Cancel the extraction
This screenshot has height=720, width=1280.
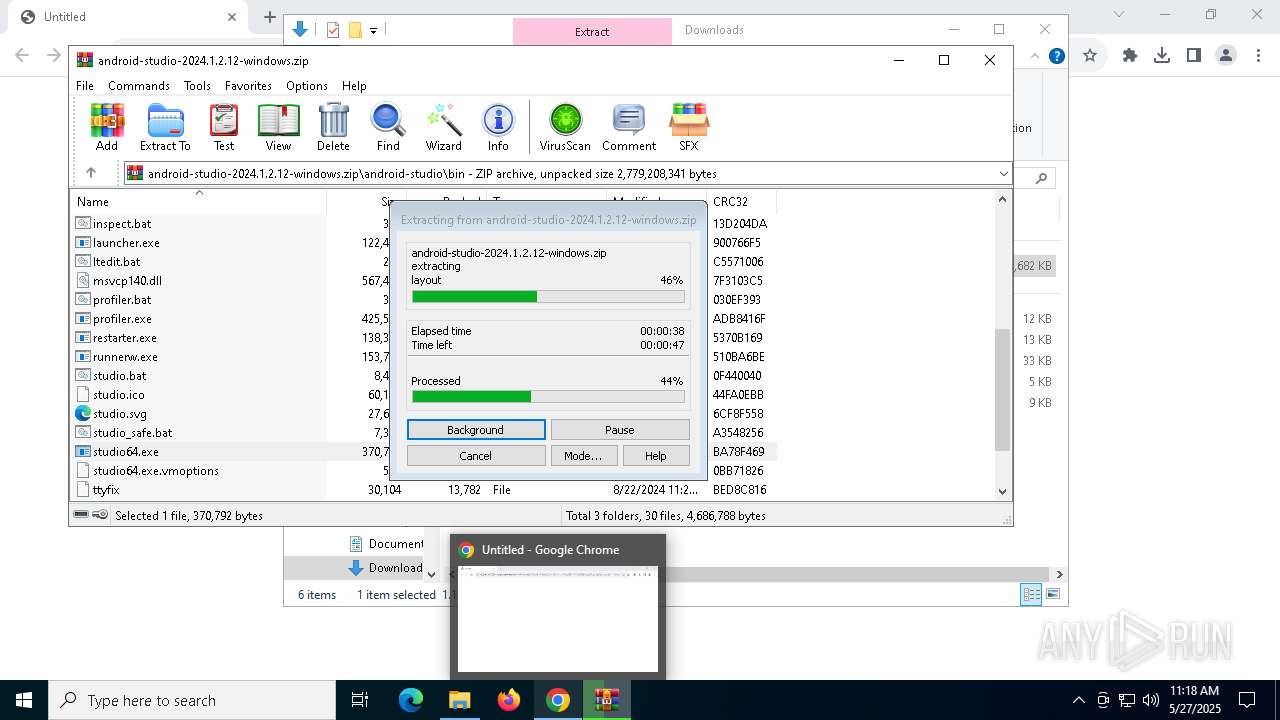pyautogui.click(x=476, y=455)
